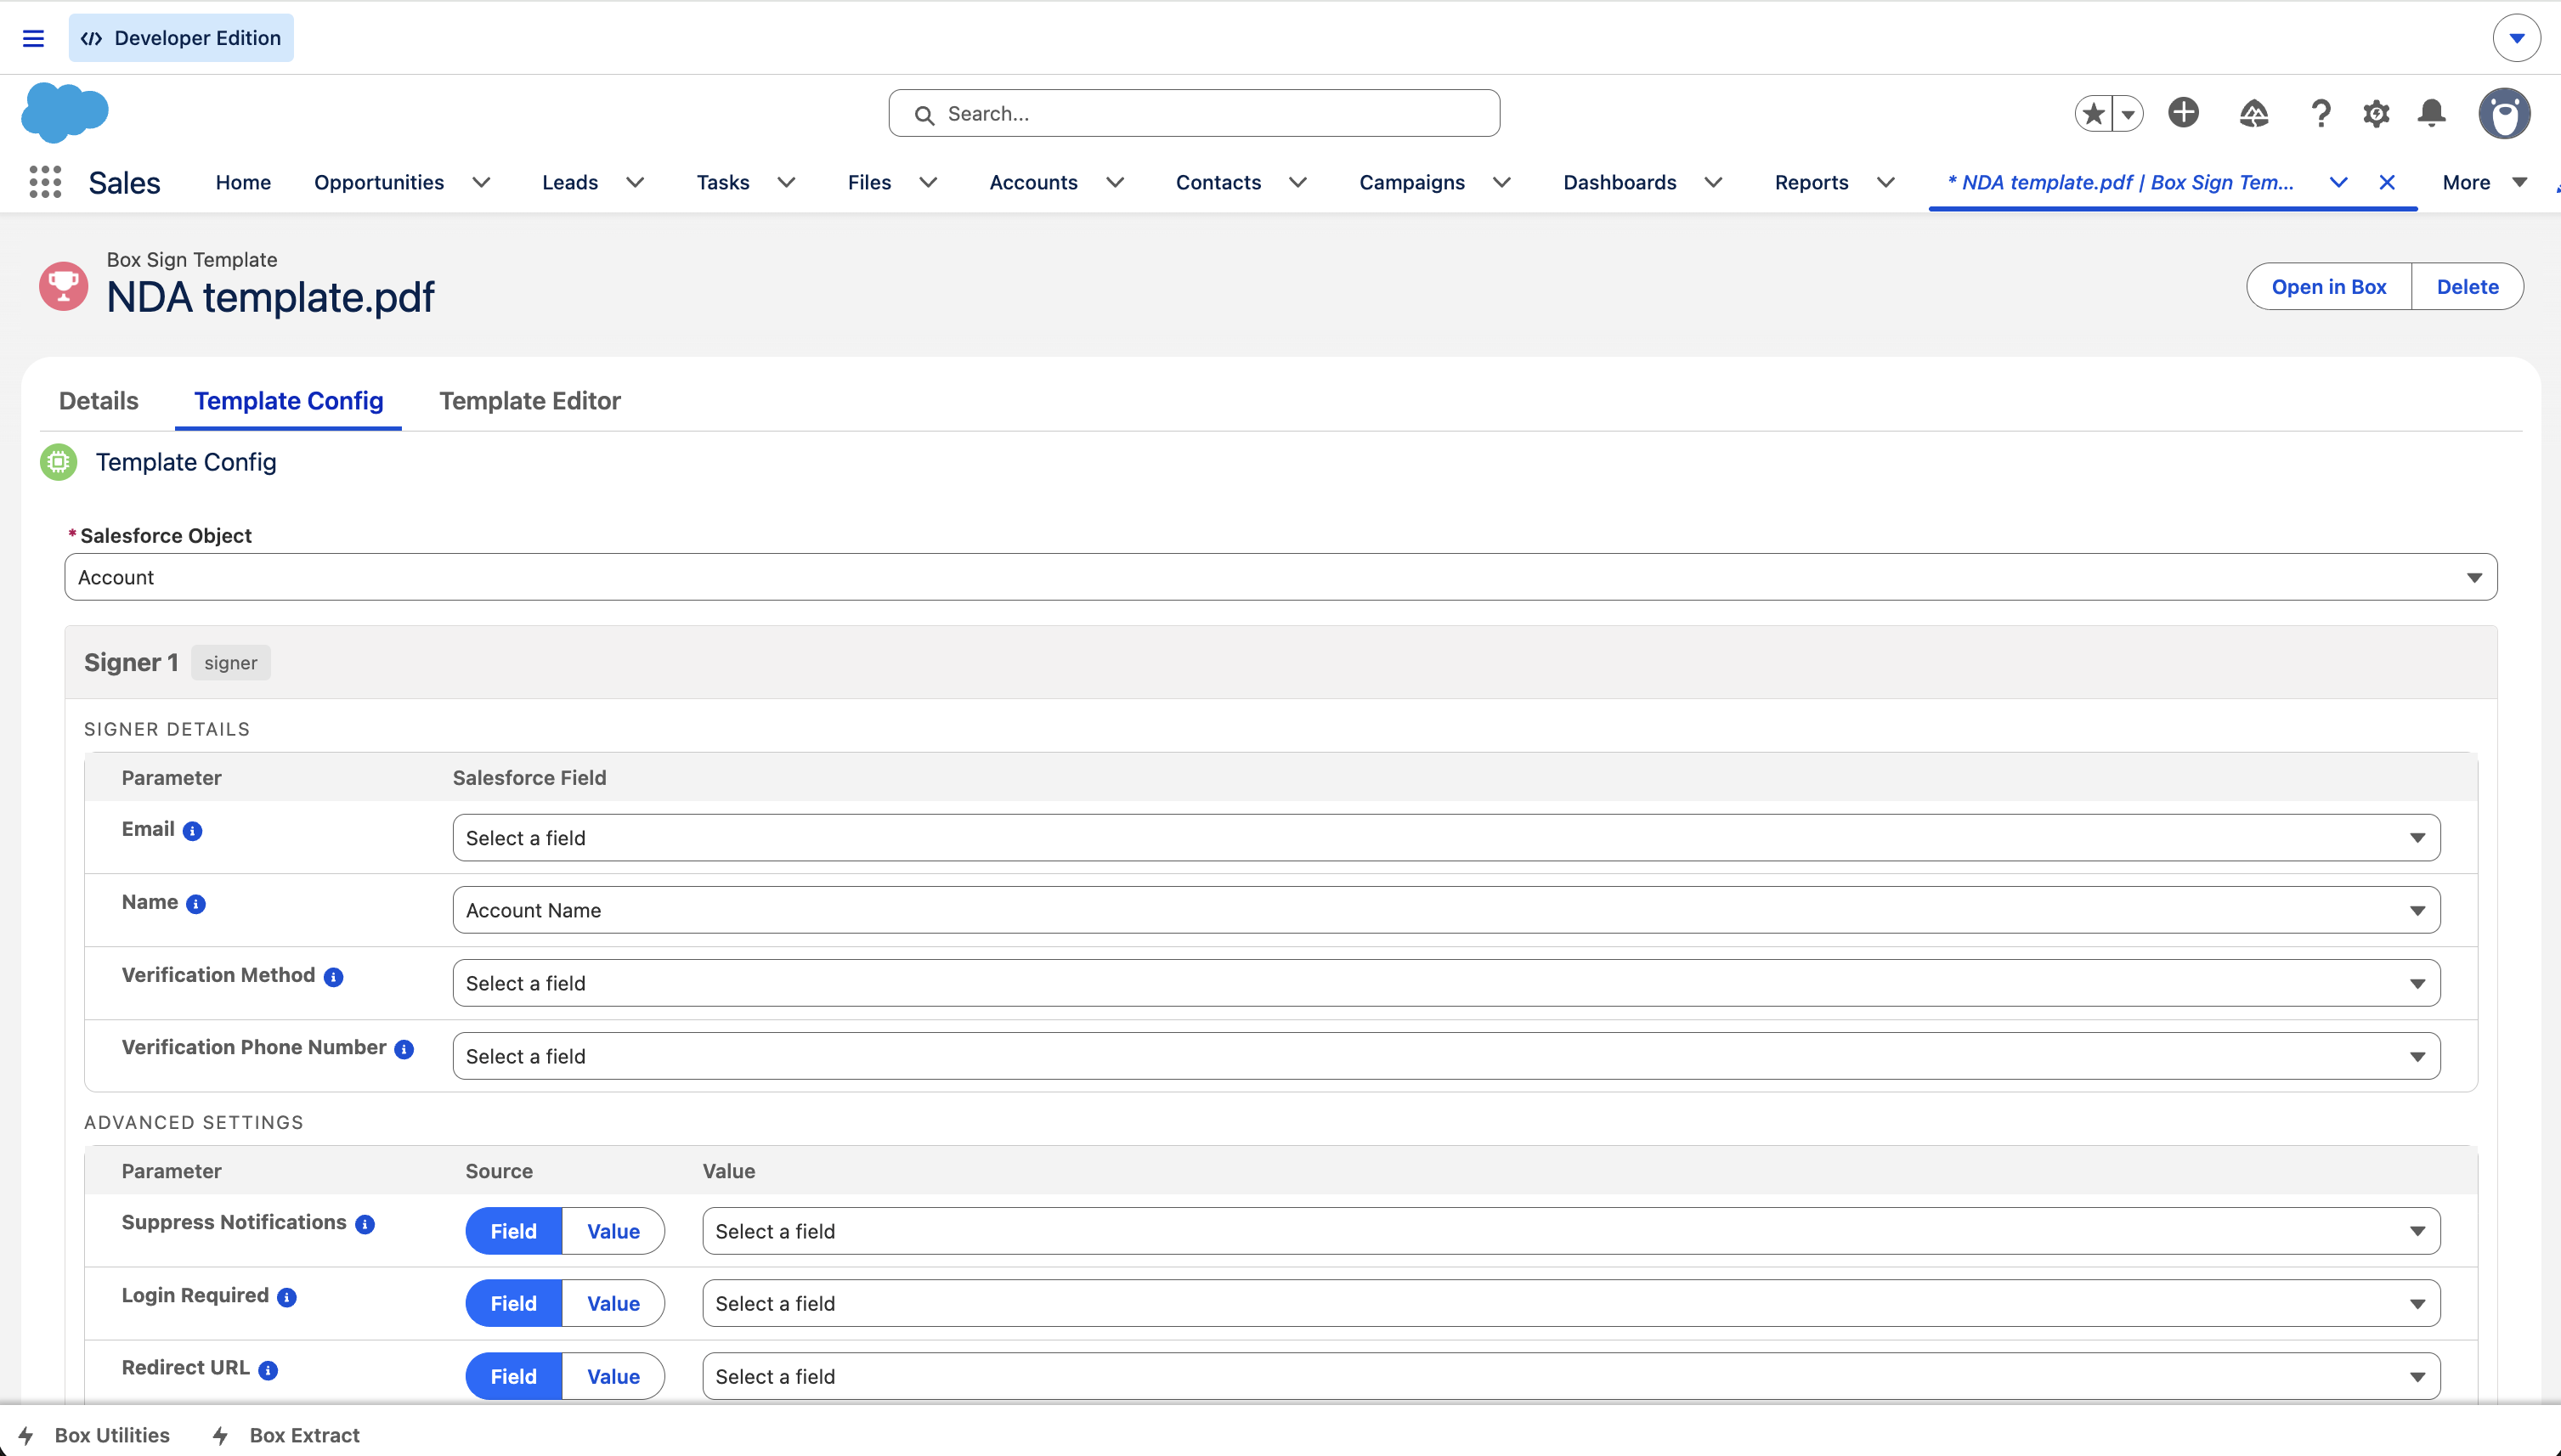The width and height of the screenshot is (2561, 1456).
Task: Expand the Opportunities nav chevron
Action: tap(481, 182)
